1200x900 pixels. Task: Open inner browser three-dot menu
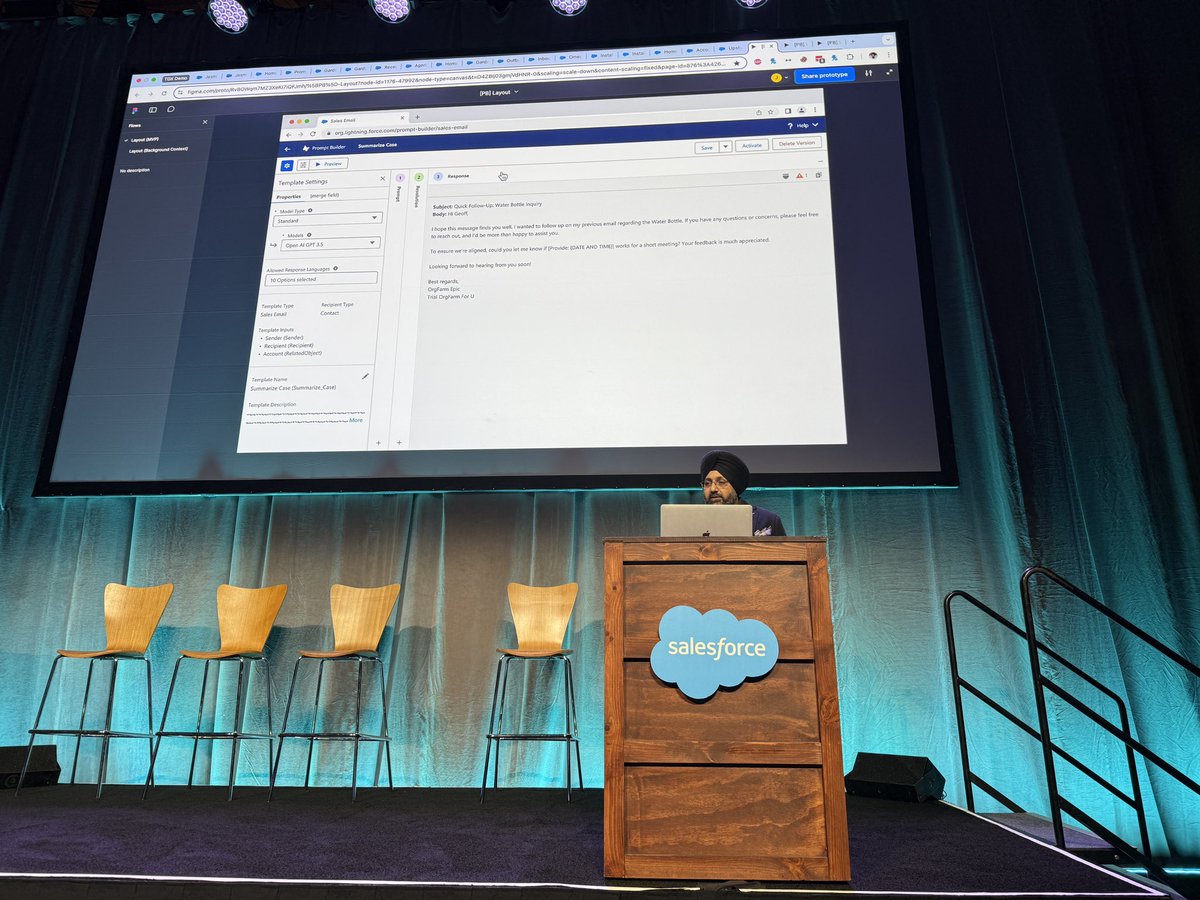817,109
